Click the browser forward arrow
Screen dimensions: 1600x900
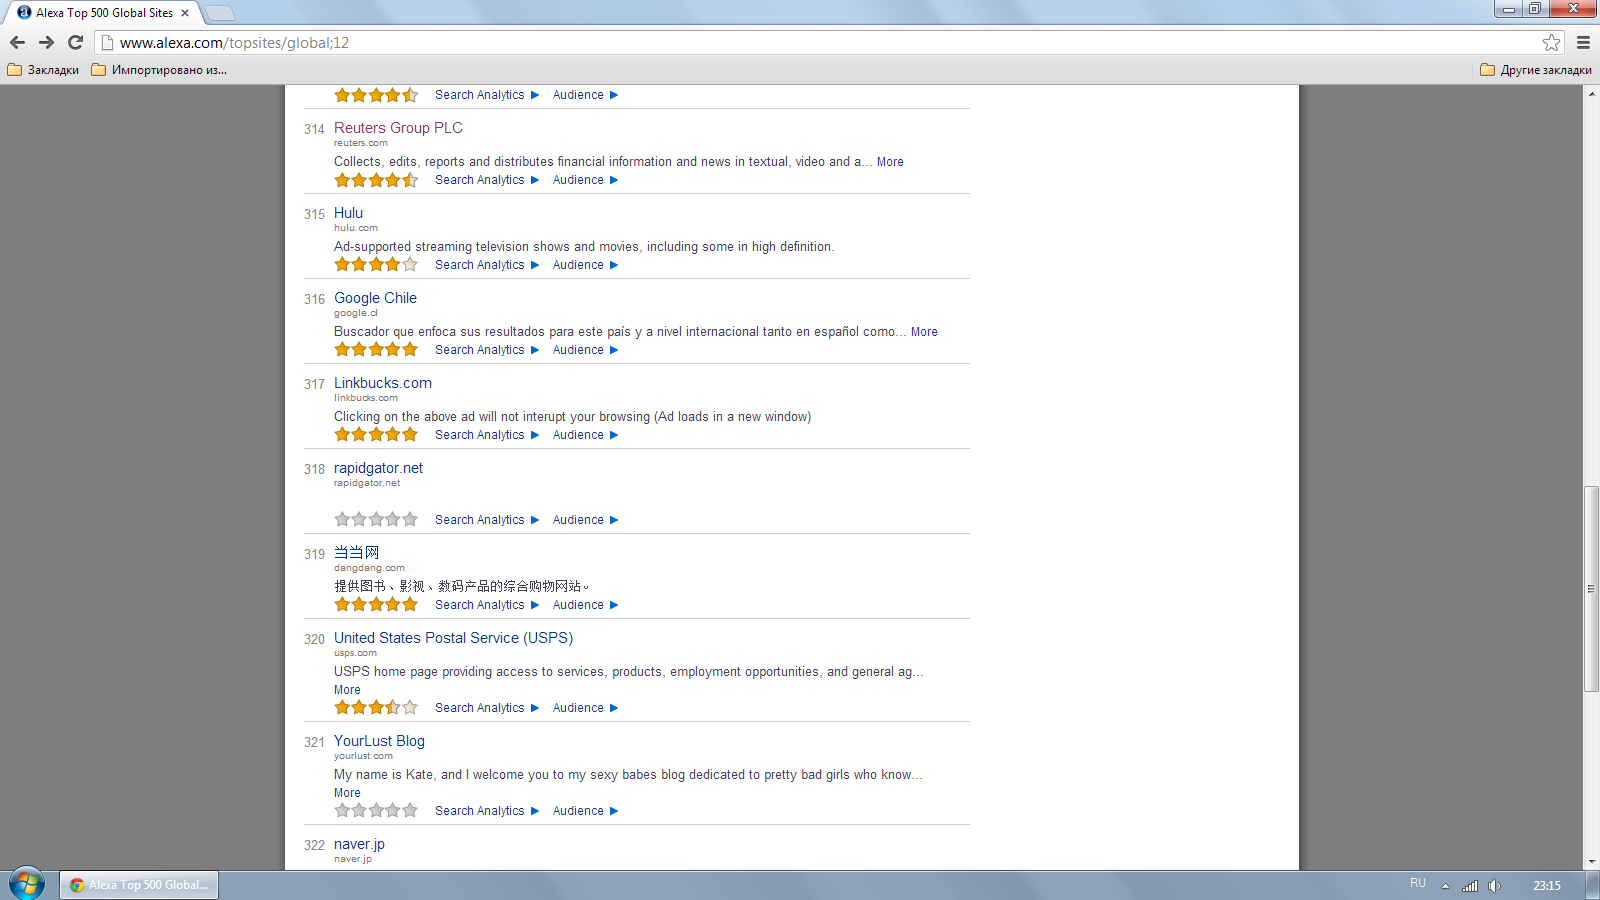[x=46, y=42]
